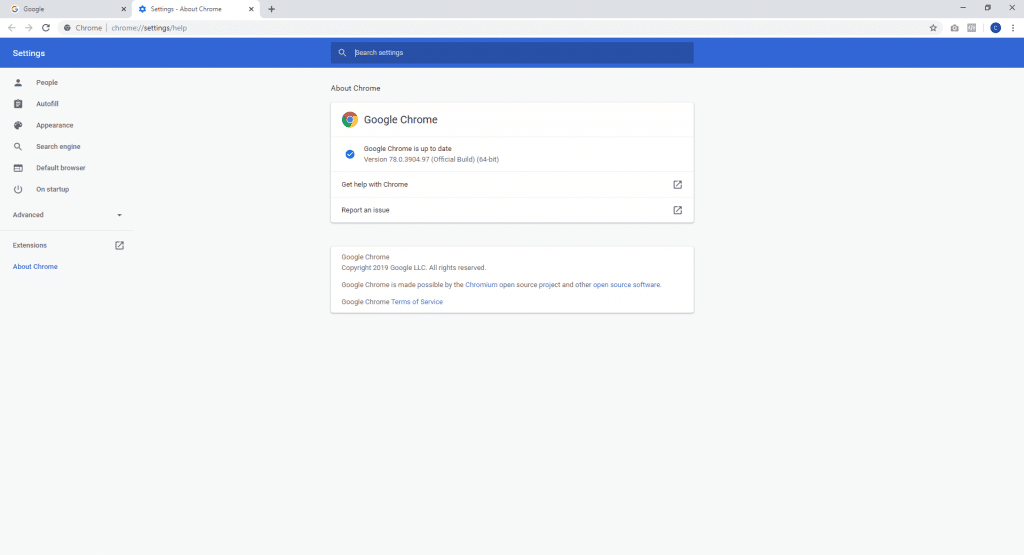Open the profile avatar menu
The width and height of the screenshot is (1024, 555).
(995, 28)
